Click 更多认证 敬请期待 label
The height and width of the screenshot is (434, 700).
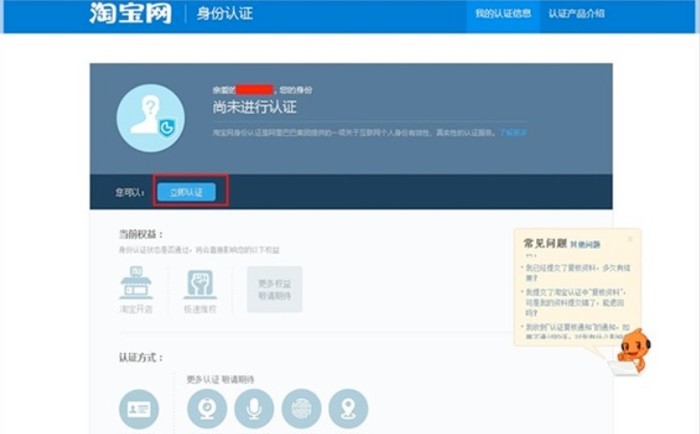tap(220, 380)
